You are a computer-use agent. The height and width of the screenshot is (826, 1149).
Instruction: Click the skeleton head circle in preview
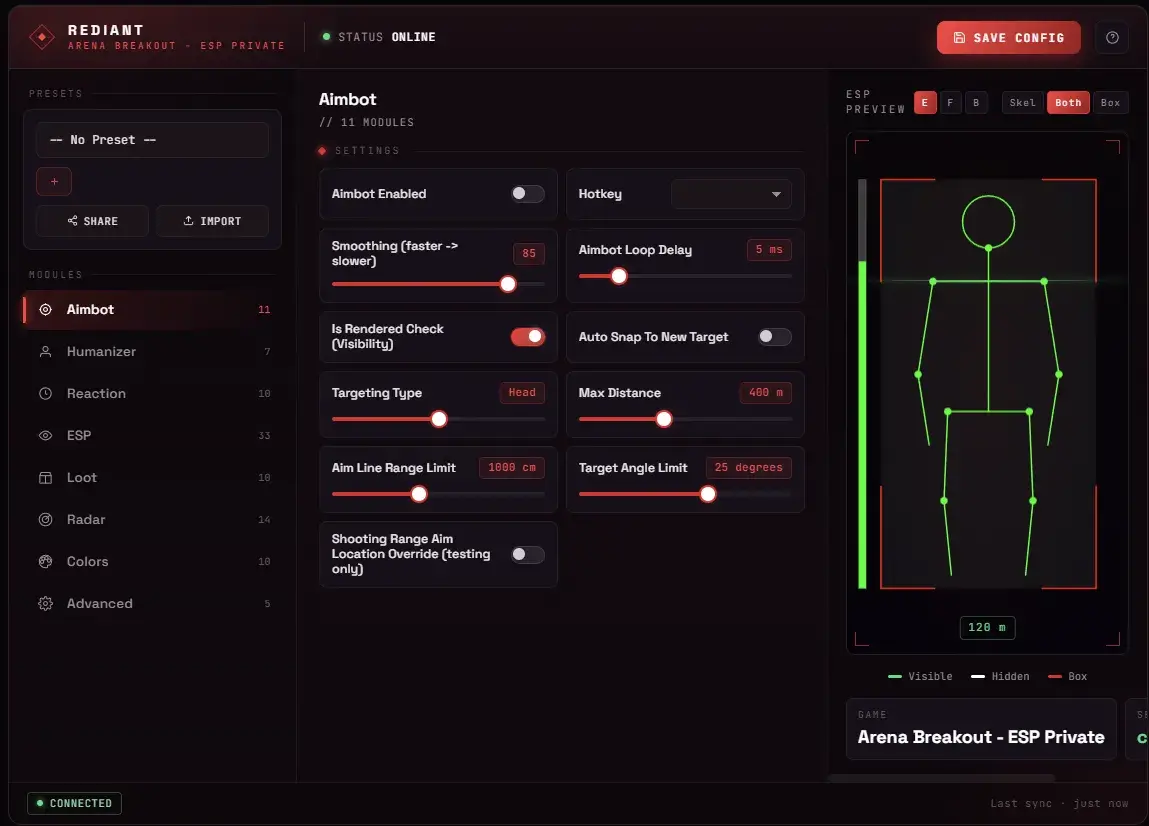click(x=988, y=221)
